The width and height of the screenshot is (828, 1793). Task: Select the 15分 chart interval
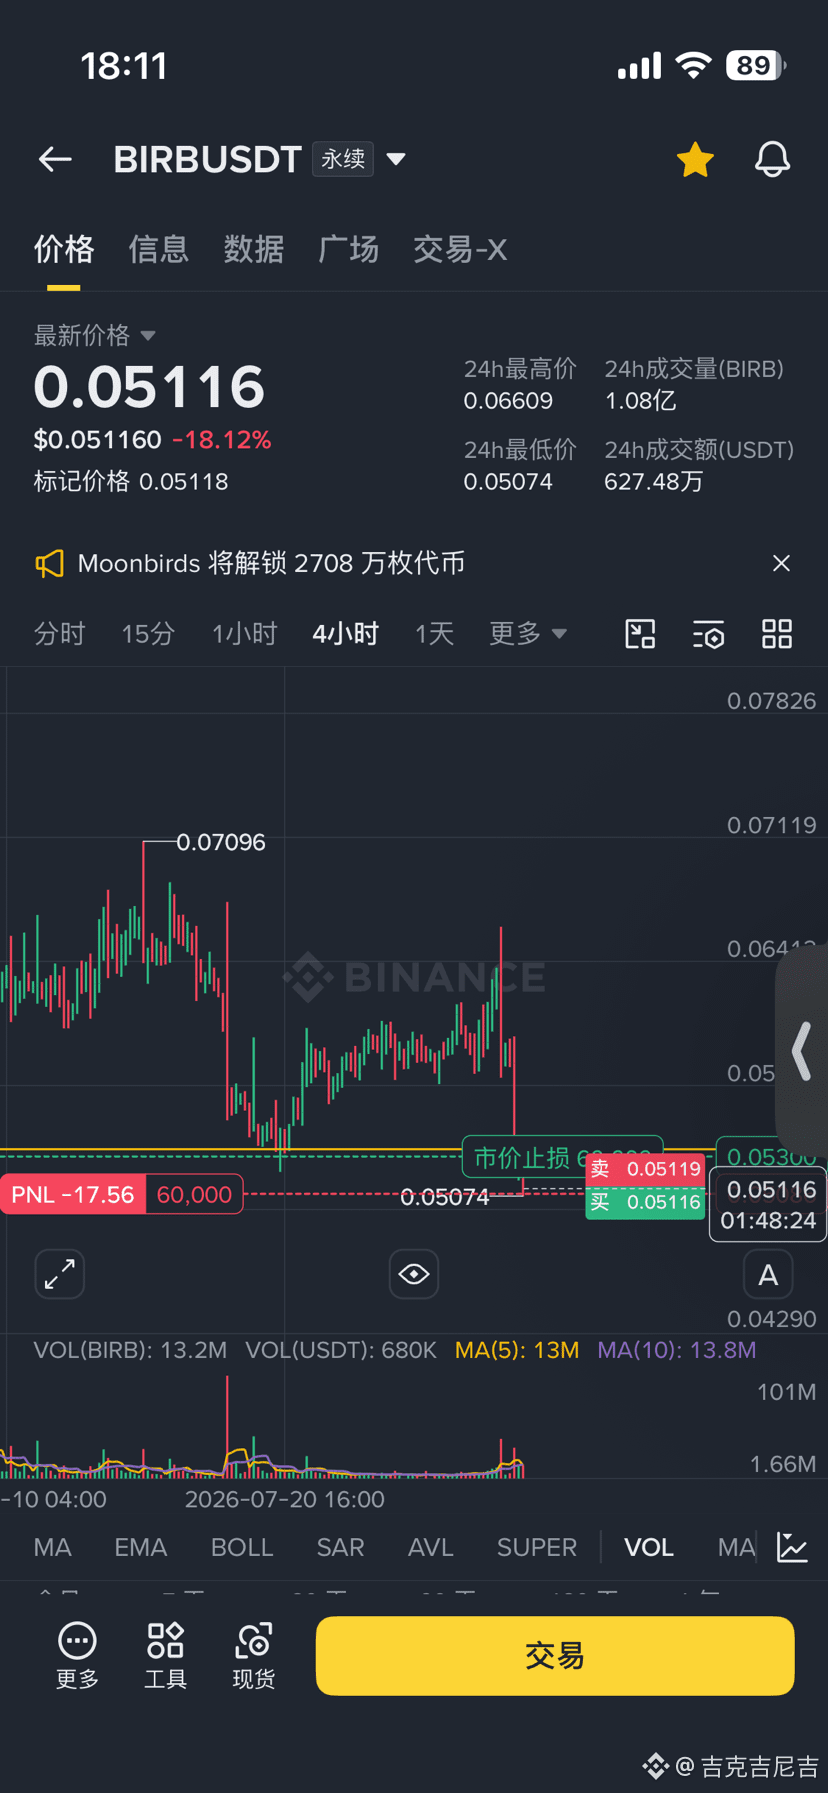click(x=148, y=634)
